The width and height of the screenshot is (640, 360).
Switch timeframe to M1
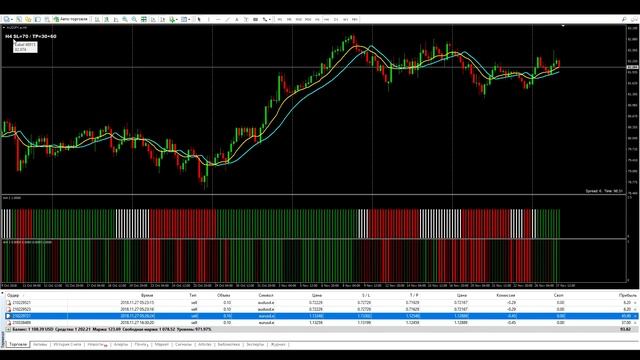pos(280,19)
